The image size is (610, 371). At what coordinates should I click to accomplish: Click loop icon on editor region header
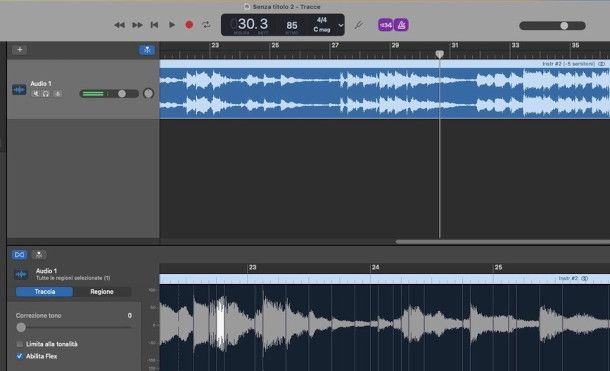(x=584, y=278)
